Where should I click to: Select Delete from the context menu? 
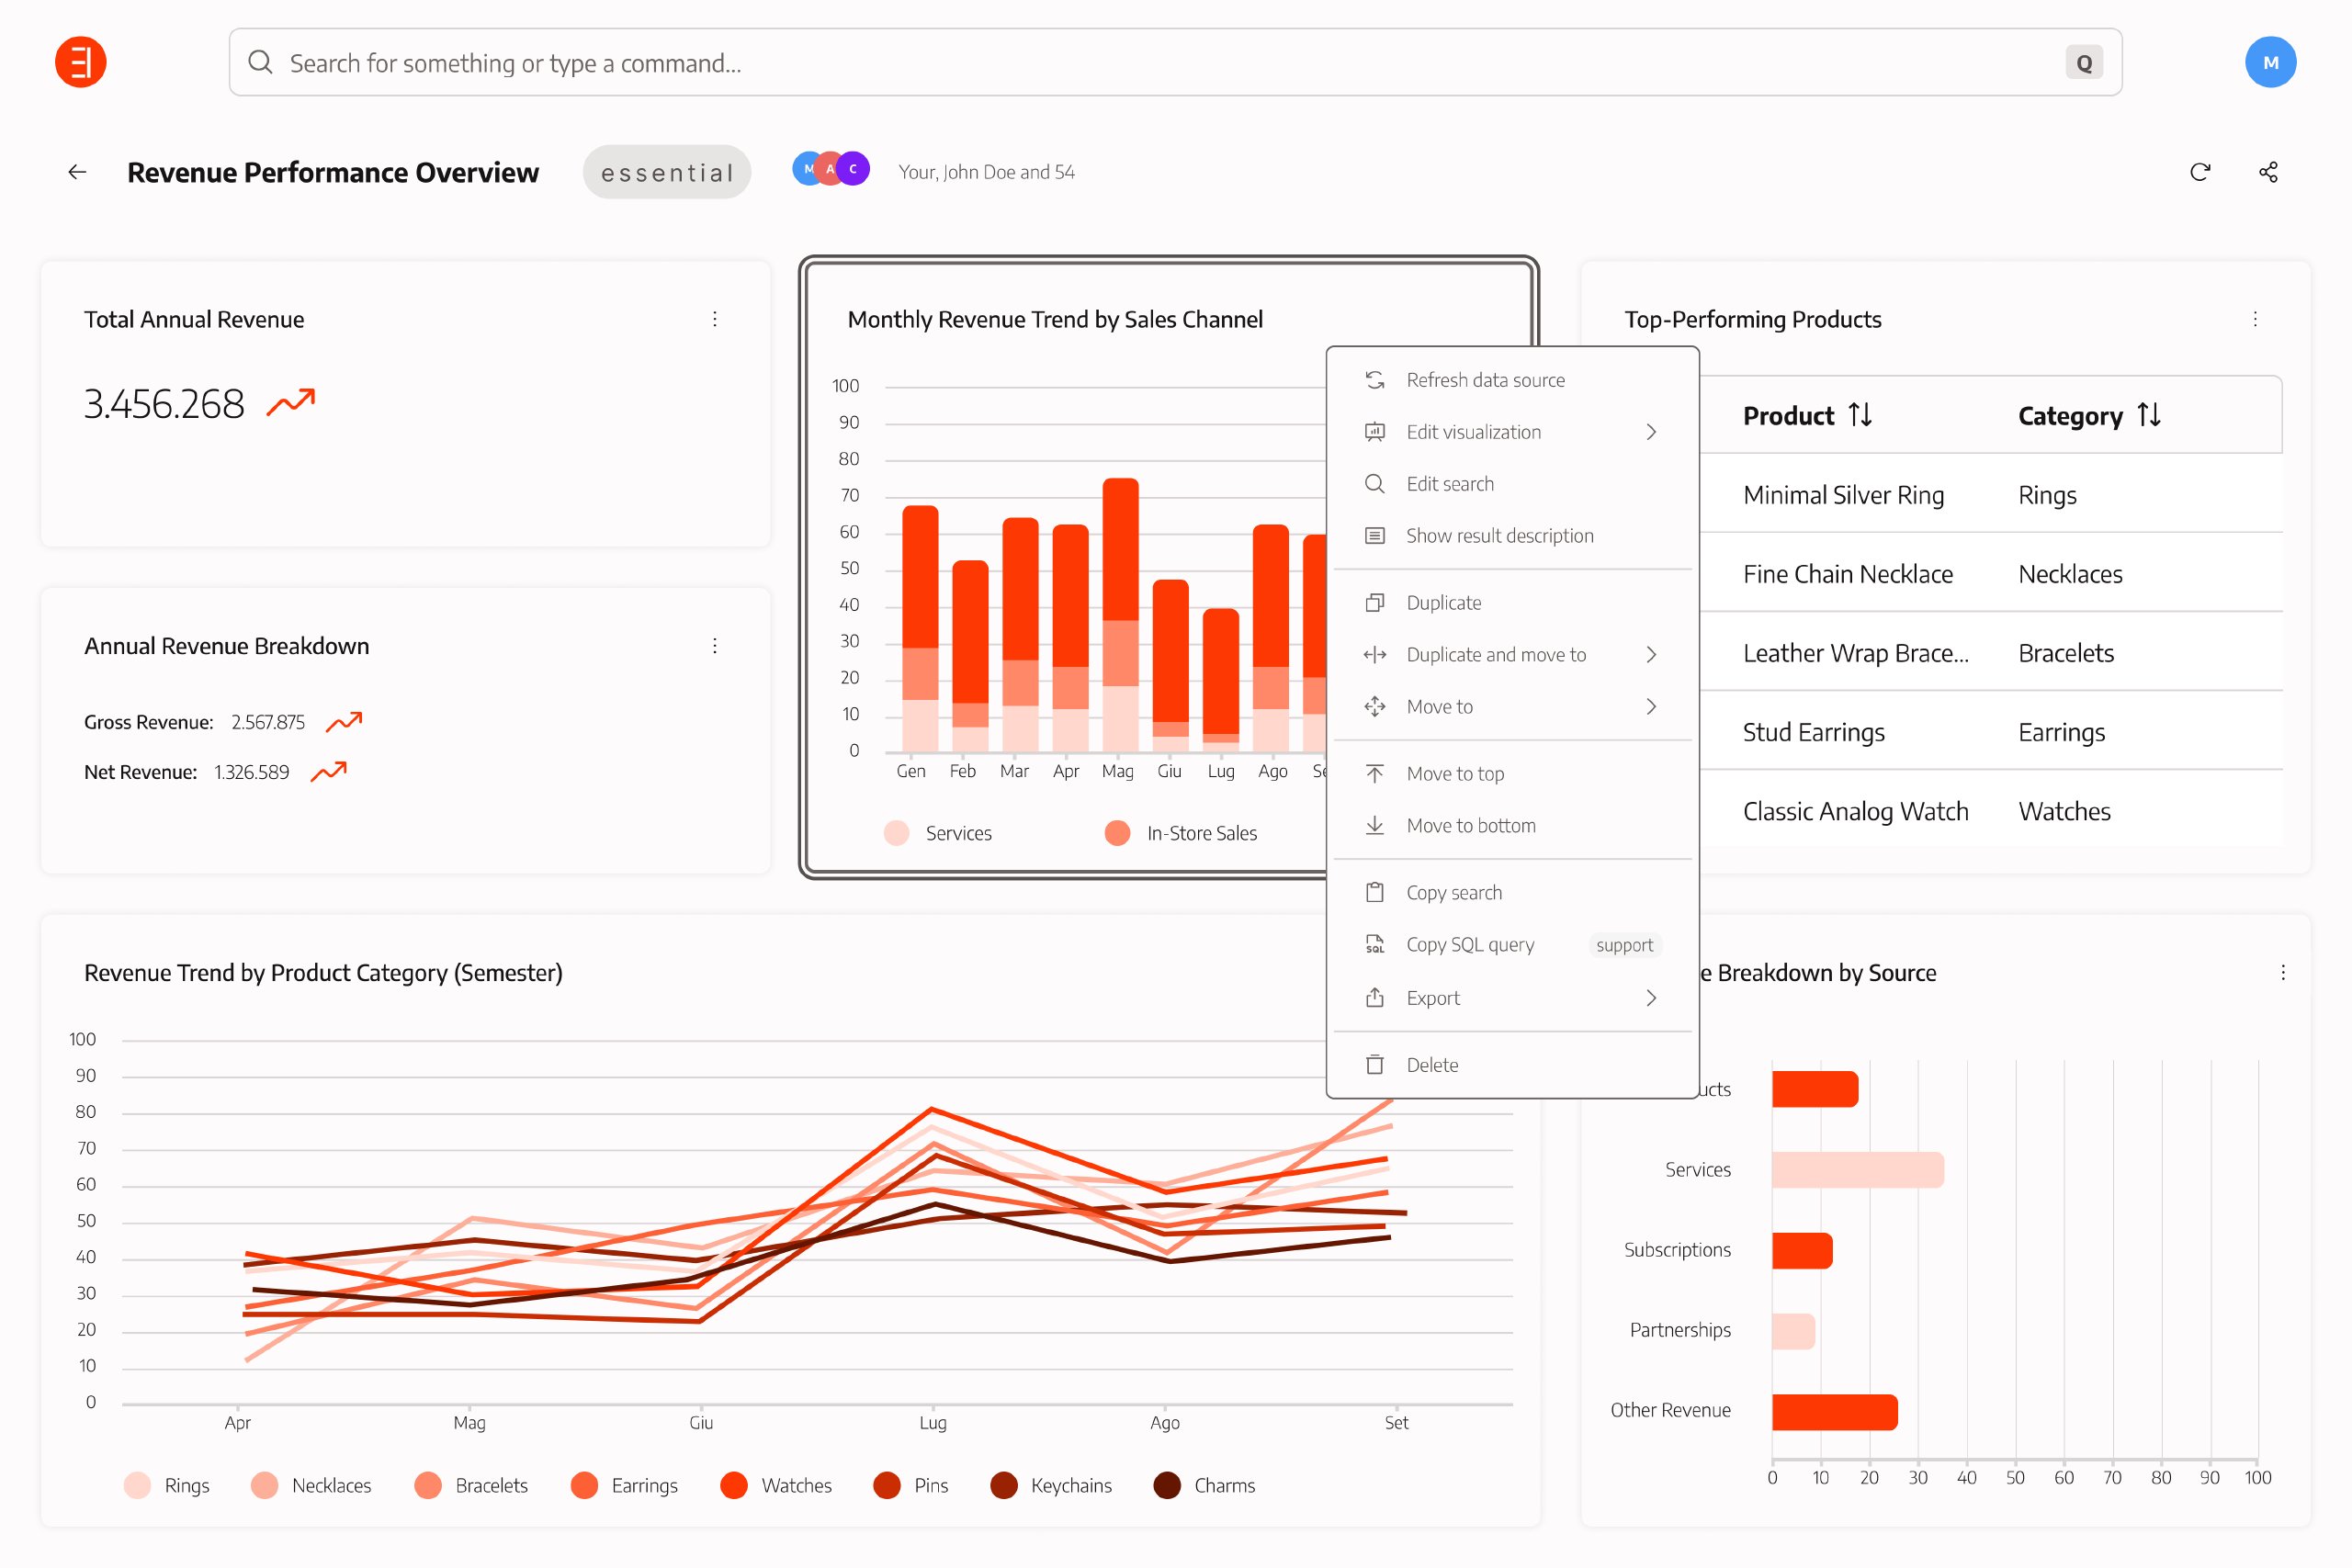click(1431, 1064)
